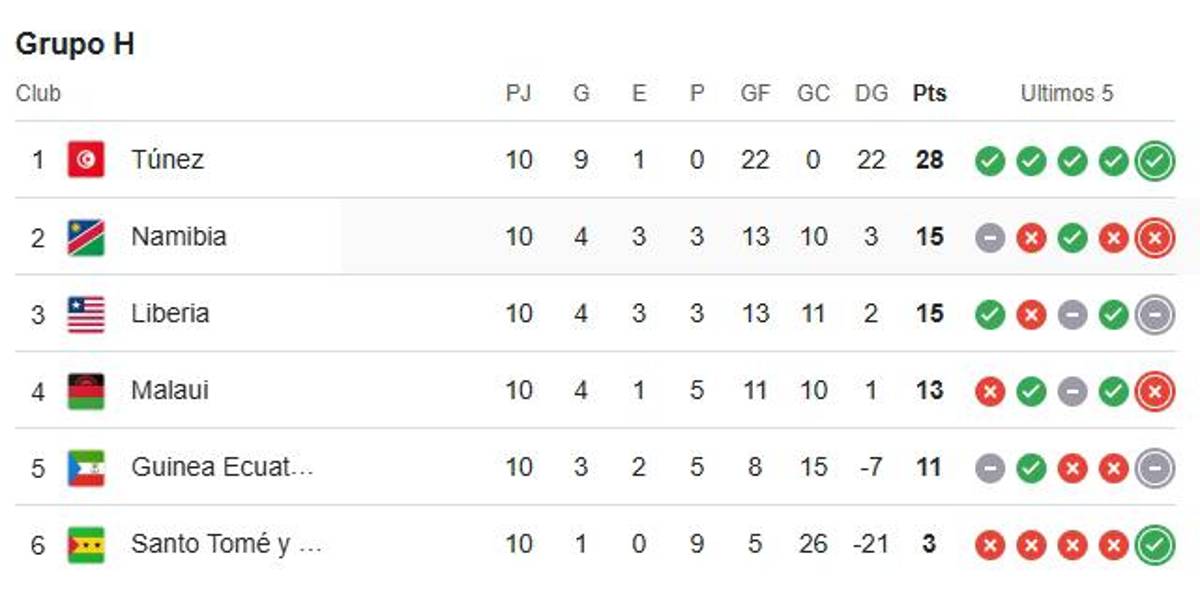Open the Túnez team link

pyautogui.click(x=167, y=160)
